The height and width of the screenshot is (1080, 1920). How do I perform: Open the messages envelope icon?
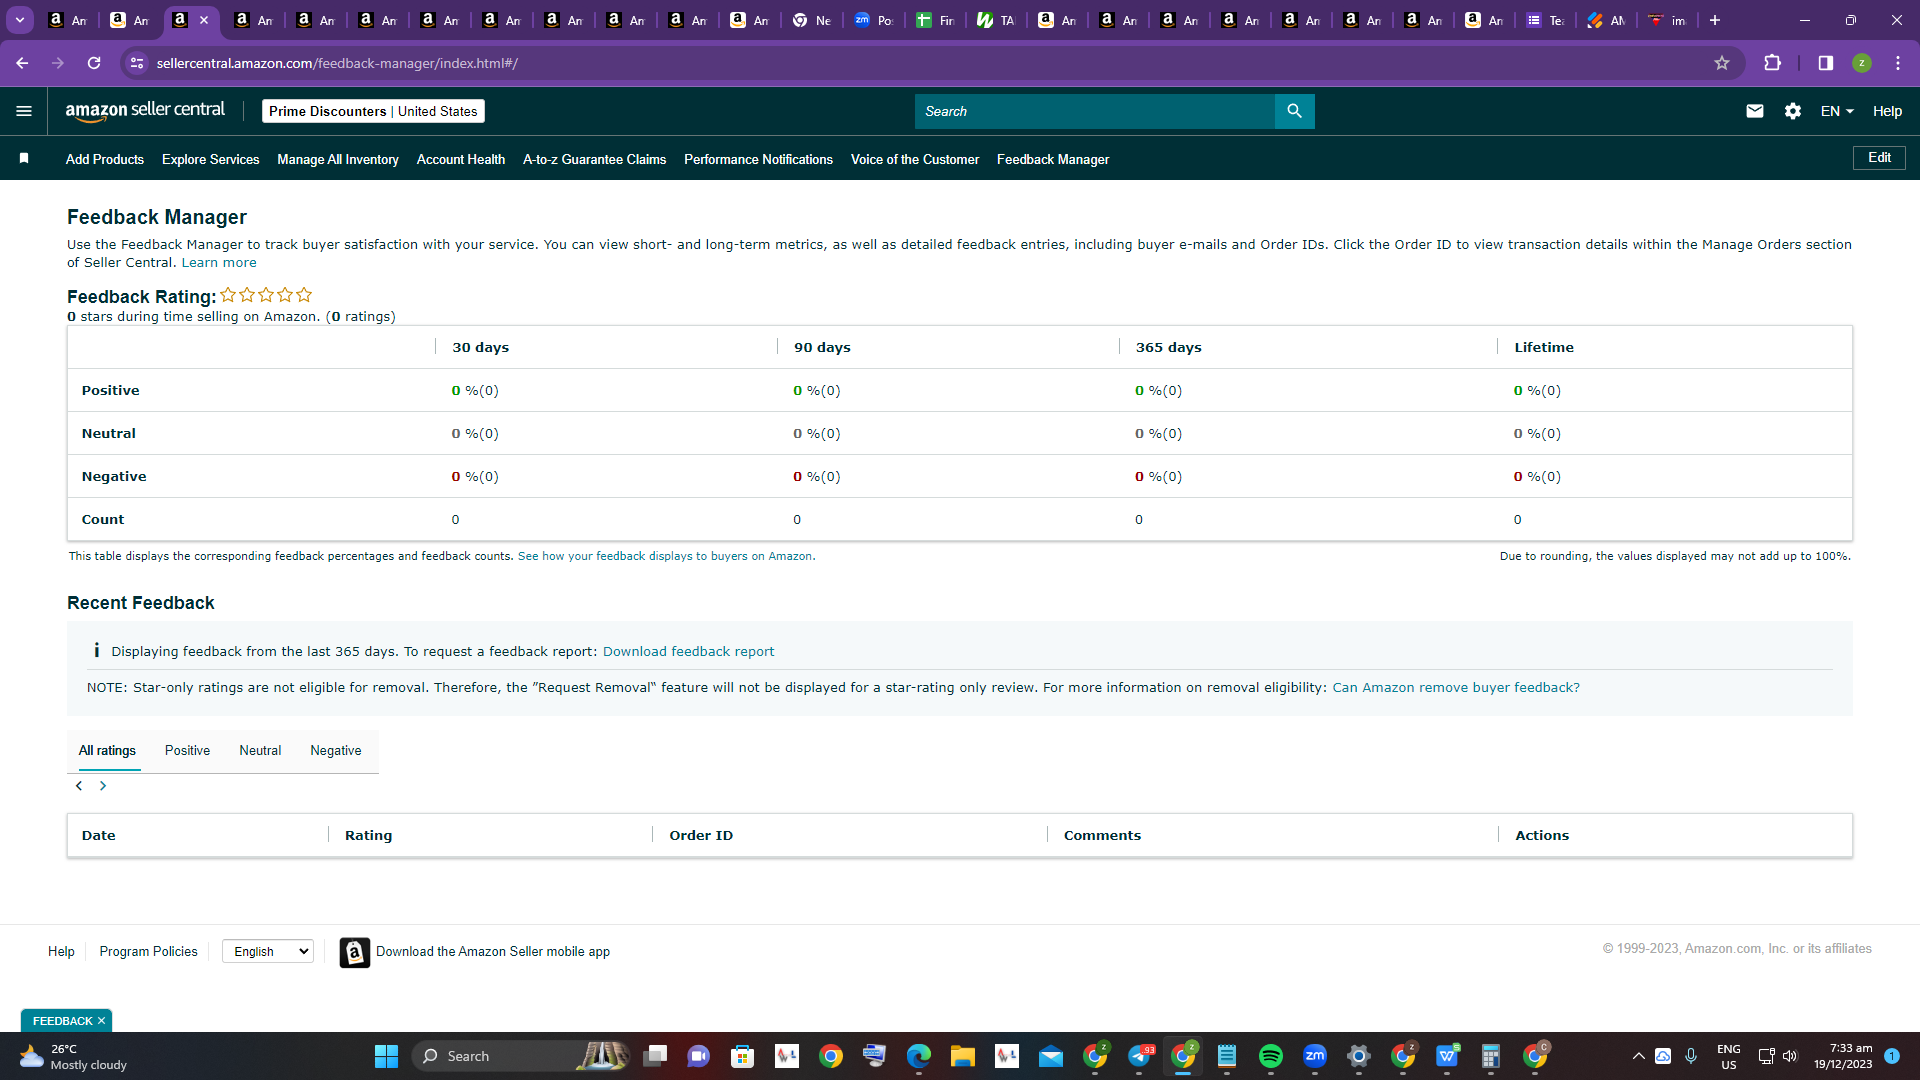coord(1754,111)
